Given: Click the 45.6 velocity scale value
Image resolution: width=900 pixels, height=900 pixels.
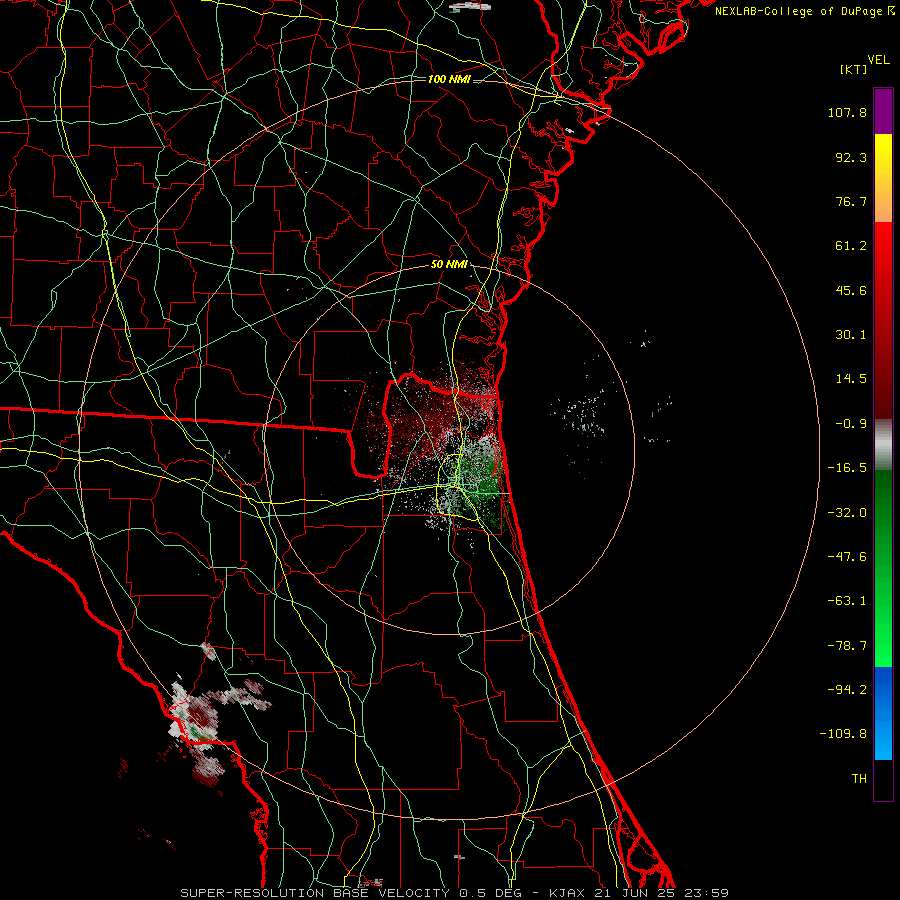Looking at the screenshot, I should (851, 290).
